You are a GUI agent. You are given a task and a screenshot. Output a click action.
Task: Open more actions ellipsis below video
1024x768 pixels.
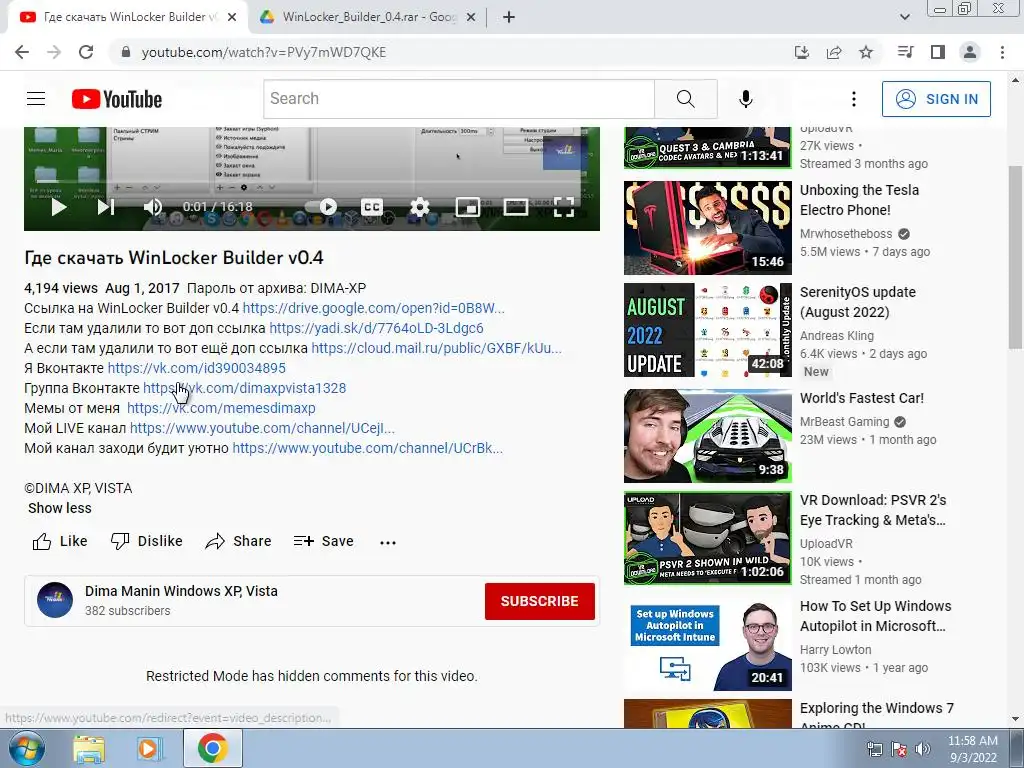(388, 542)
